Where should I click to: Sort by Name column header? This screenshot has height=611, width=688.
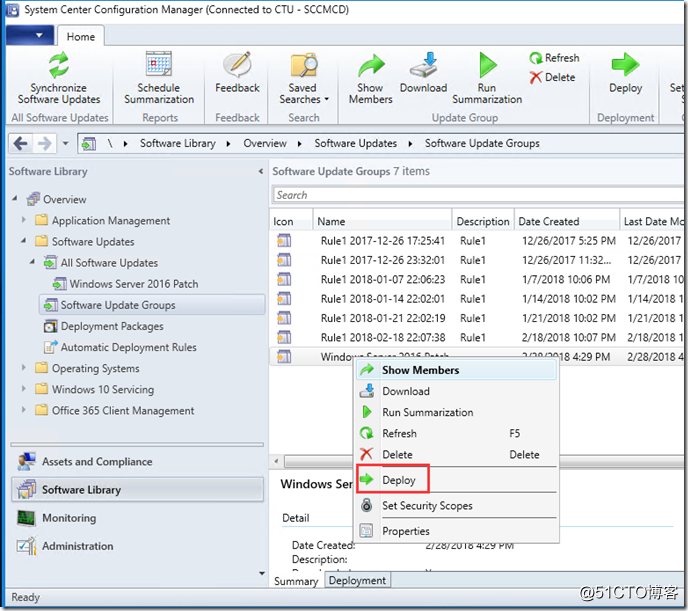pos(382,222)
